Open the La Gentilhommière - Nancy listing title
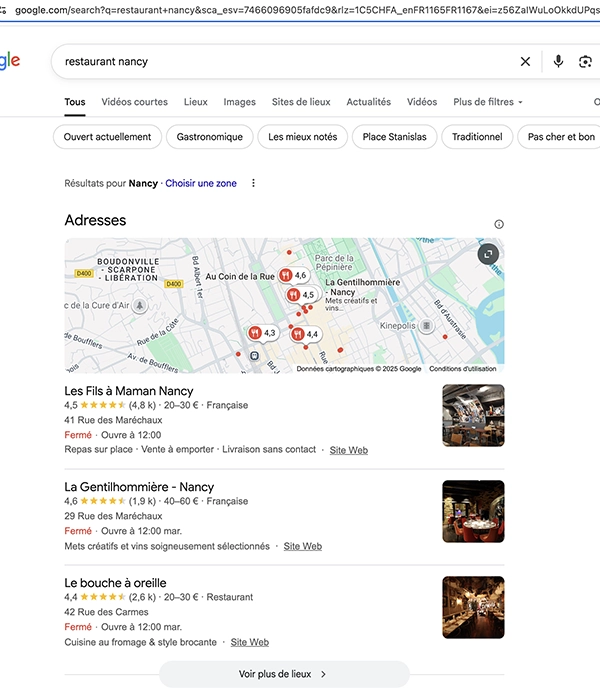Image resolution: width=600 pixels, height=700 pixels. (139, 487)
